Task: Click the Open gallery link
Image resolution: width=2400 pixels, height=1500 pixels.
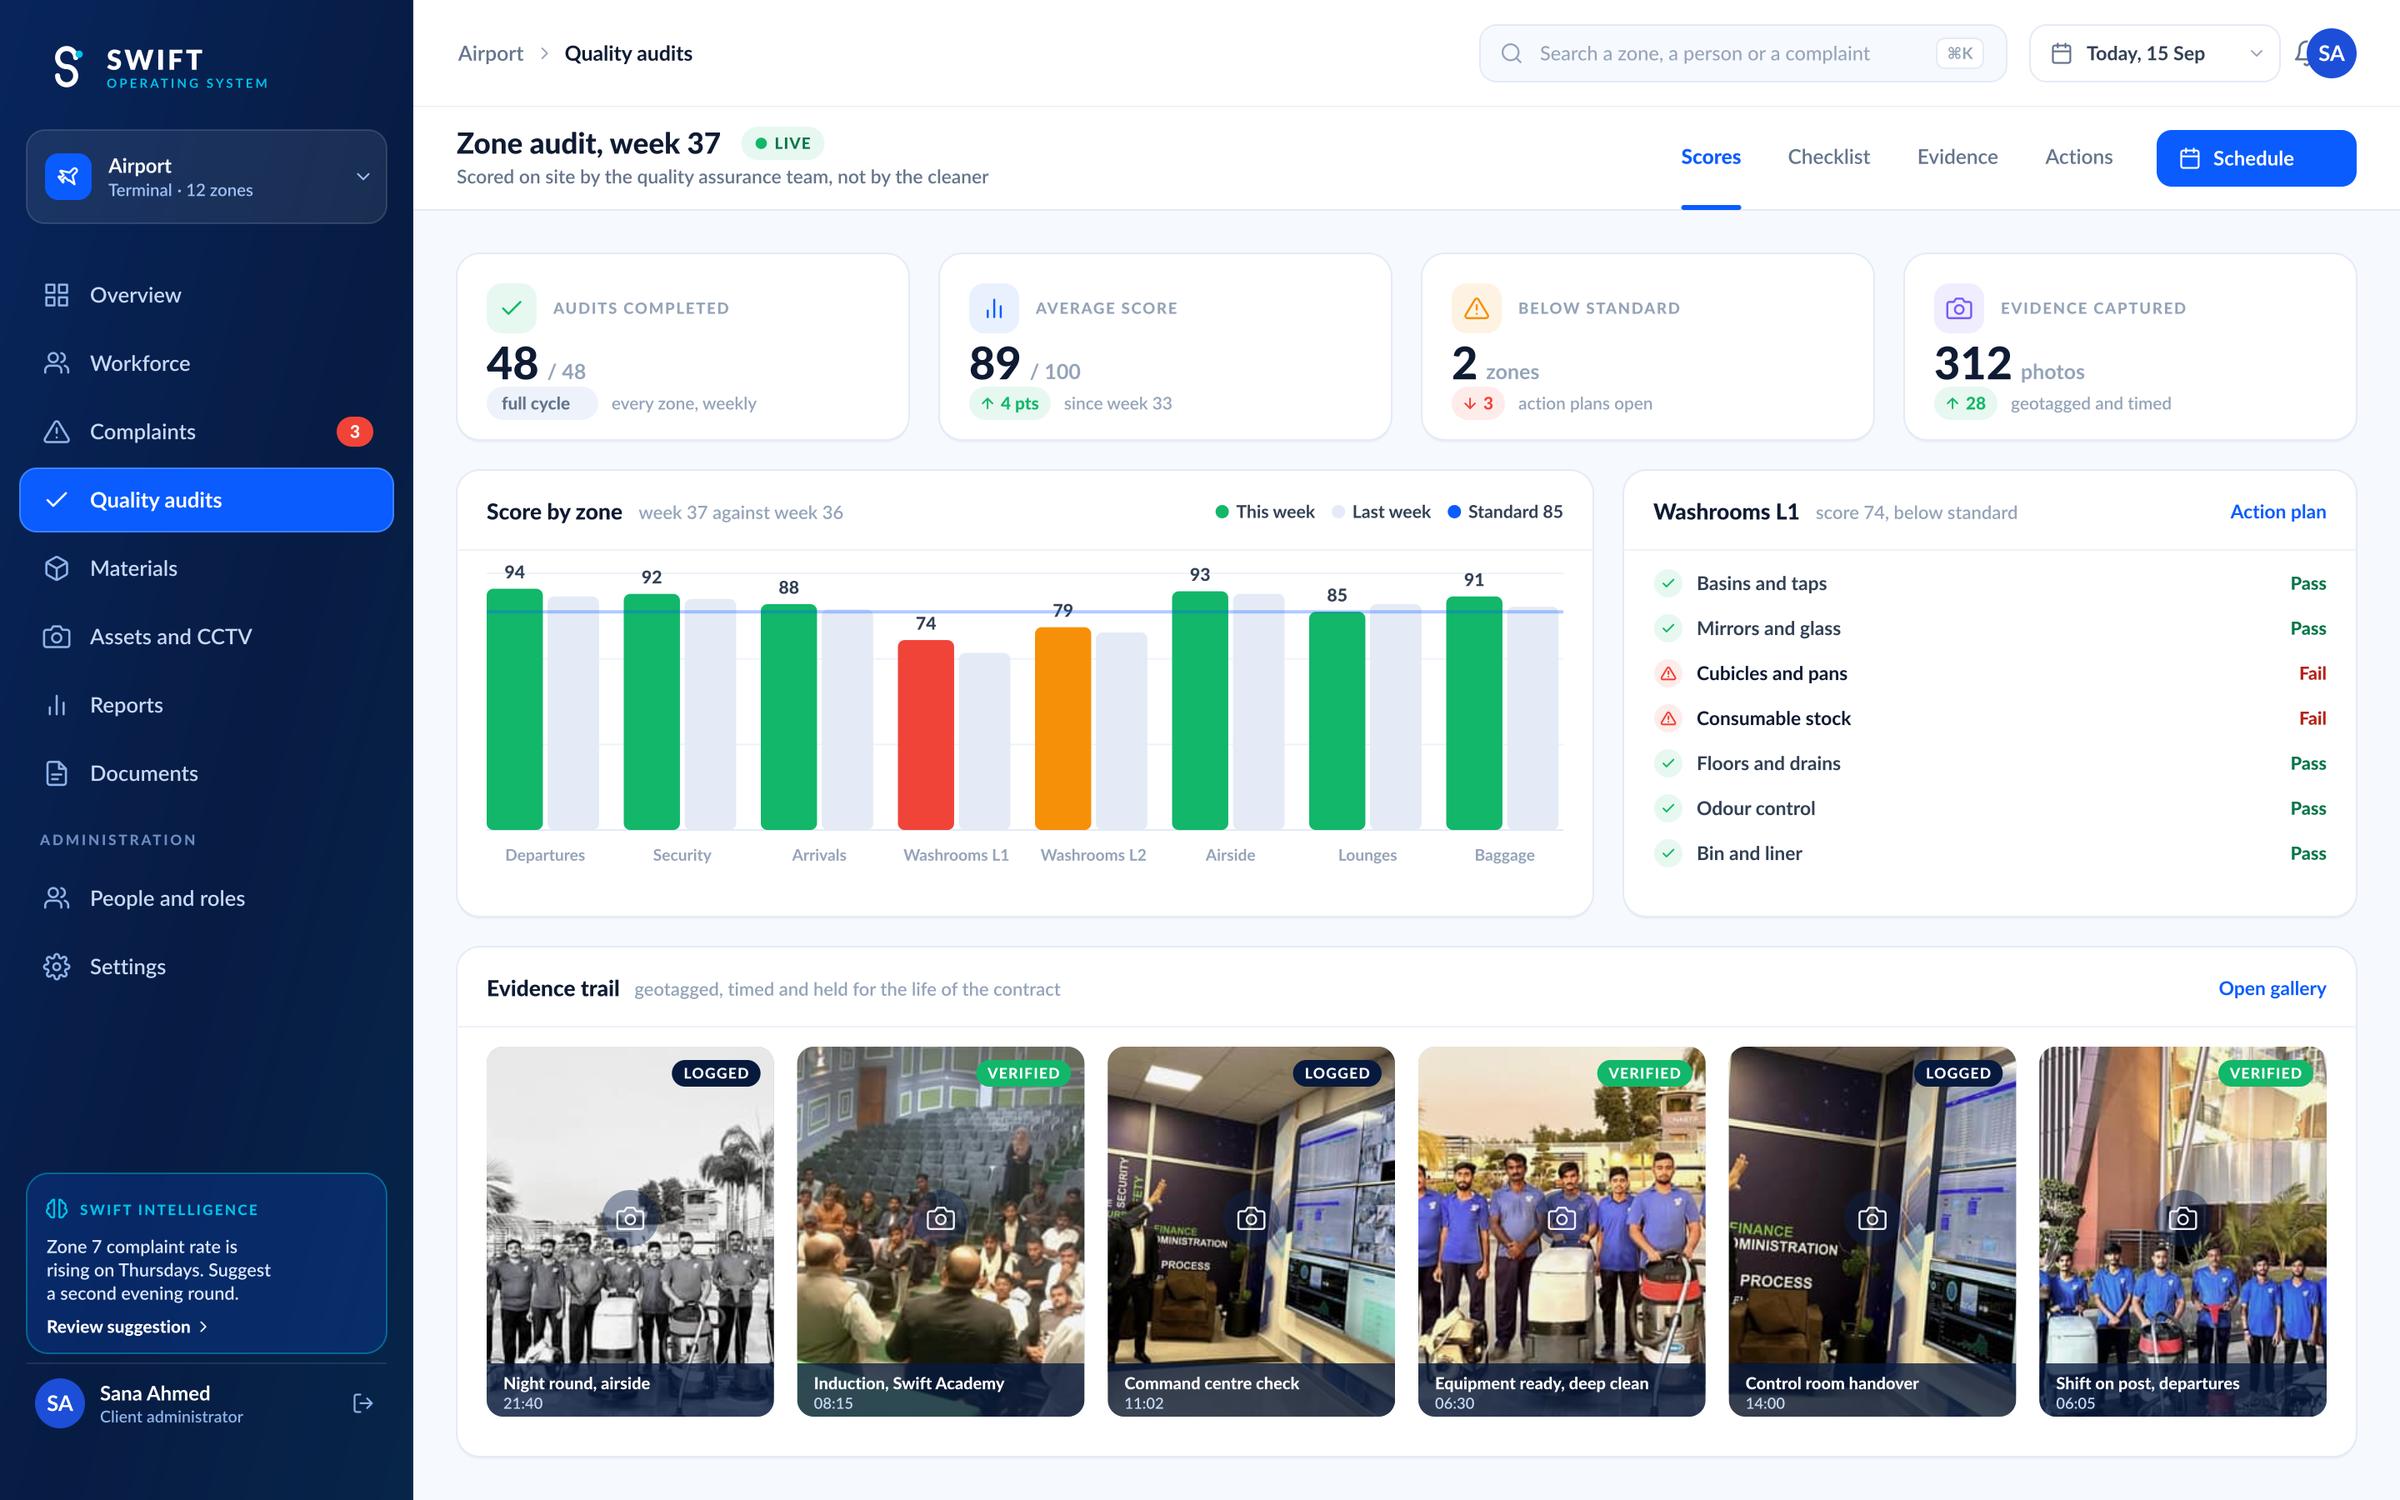Action: tap(2271, 988)
